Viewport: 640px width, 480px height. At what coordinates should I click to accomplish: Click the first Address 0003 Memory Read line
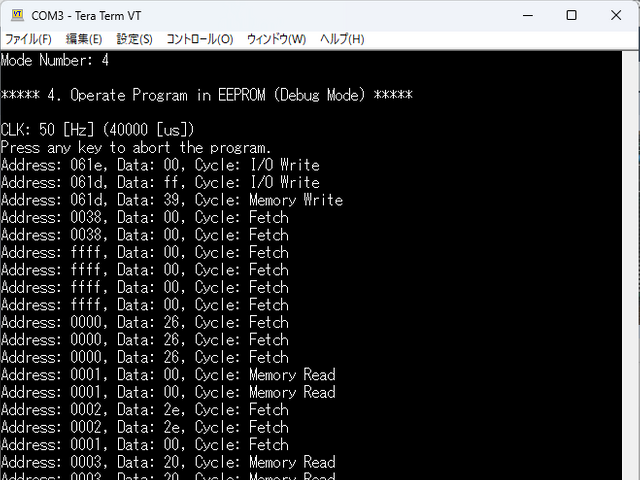pos(167,462)
